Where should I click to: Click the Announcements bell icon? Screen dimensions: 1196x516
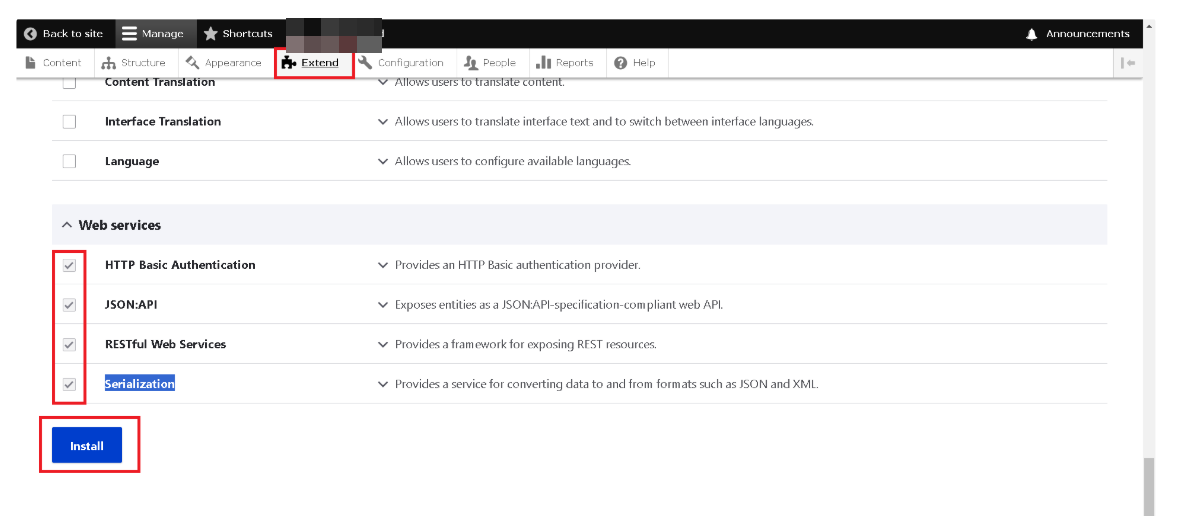1032,34
